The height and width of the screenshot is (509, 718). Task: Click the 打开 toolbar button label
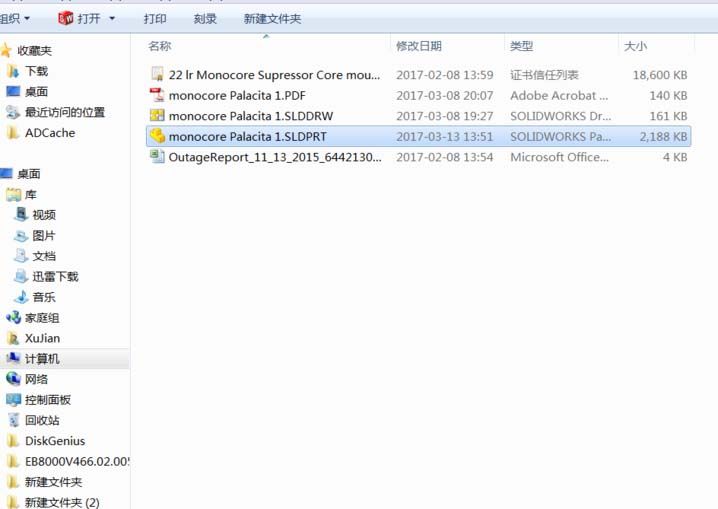(89, 19)
